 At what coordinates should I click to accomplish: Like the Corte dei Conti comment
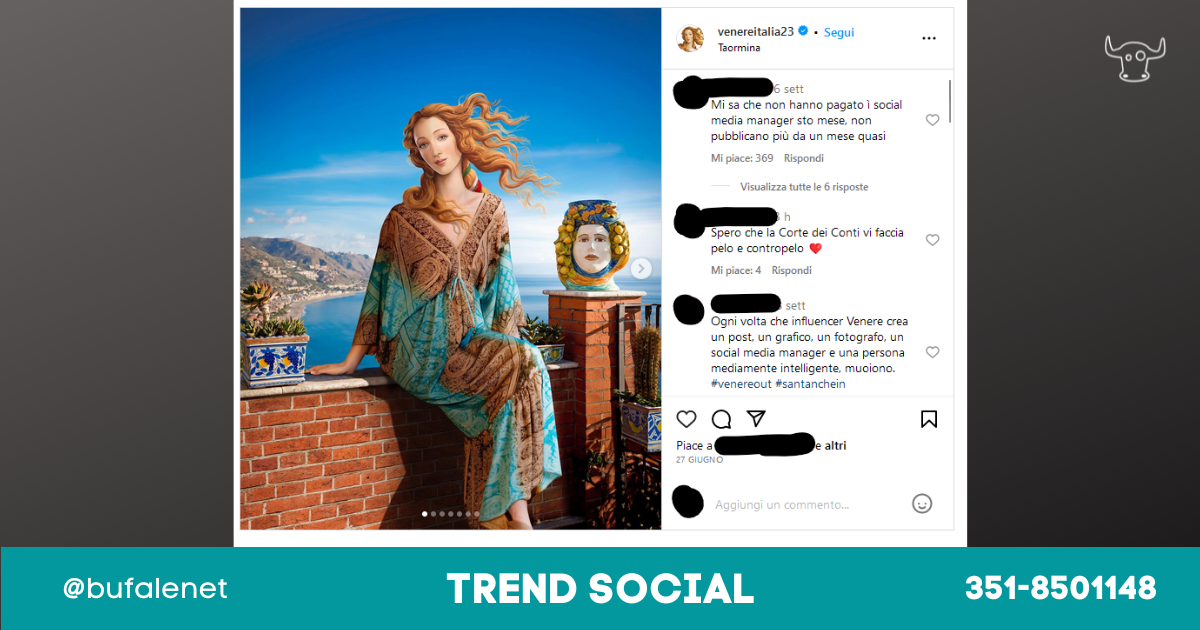tap(932, 240)
